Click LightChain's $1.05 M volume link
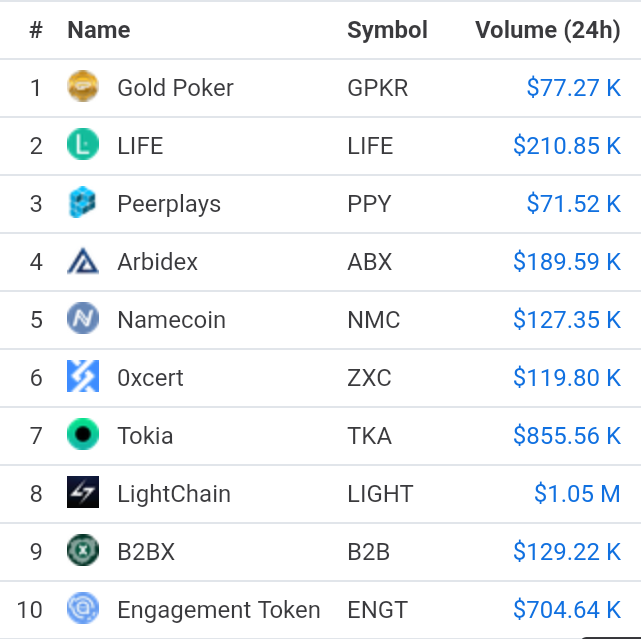 [x=577, y=494]
